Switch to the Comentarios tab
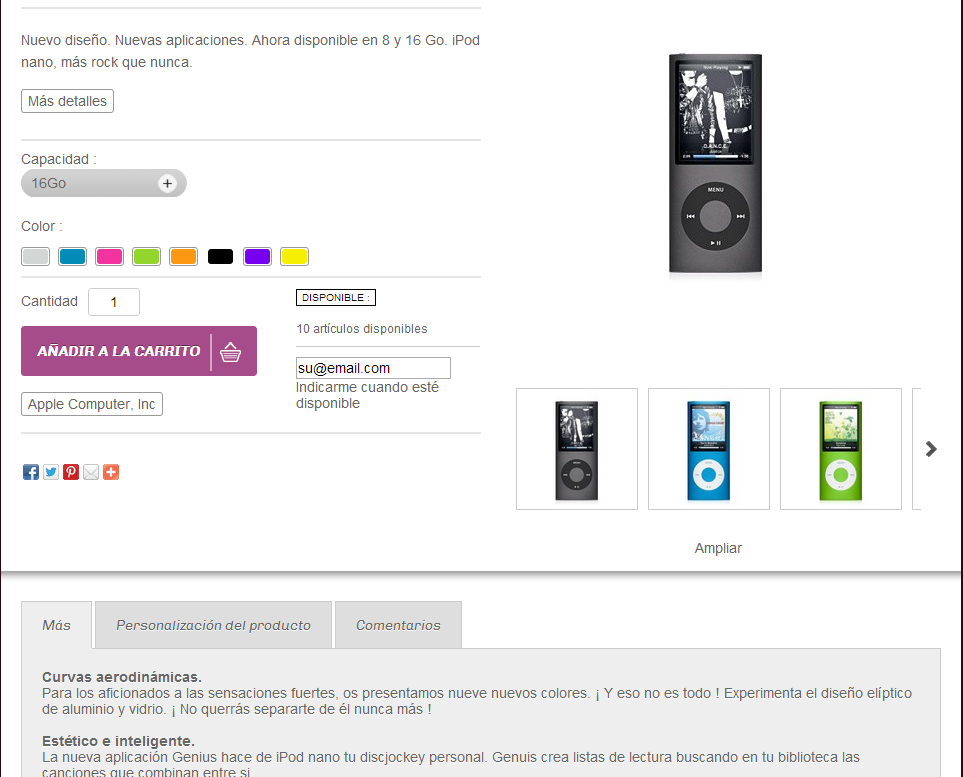The height and width of the screenshot is (777, 963). pyautogui.click(x=398, y=625)
